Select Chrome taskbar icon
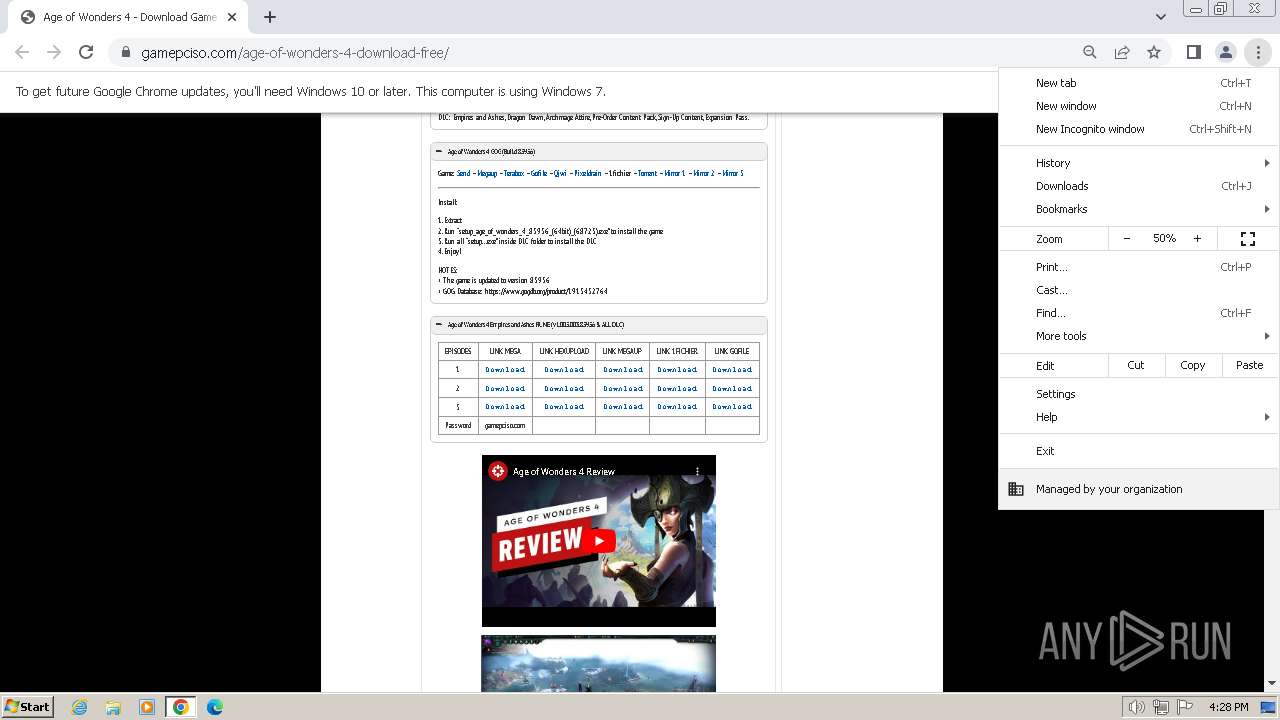The image size is (1280, 720). pos(181,707)
